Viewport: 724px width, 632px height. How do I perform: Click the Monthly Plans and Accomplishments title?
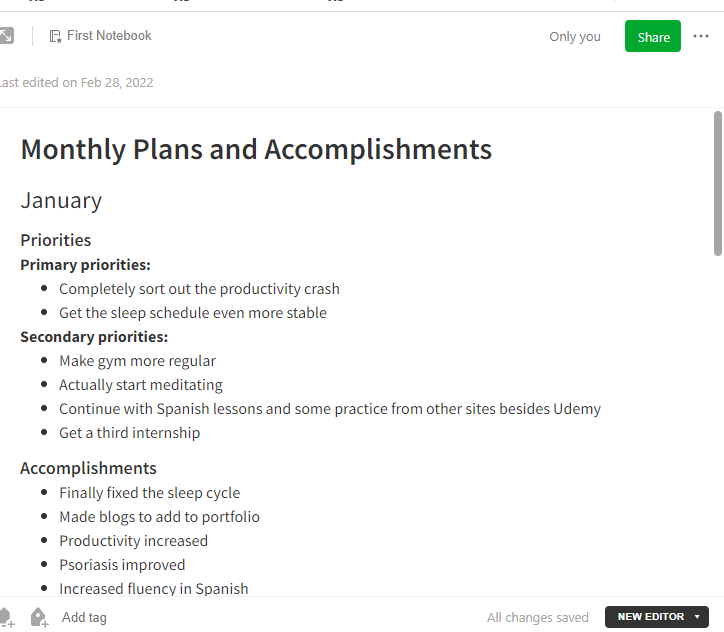(256, 150)
